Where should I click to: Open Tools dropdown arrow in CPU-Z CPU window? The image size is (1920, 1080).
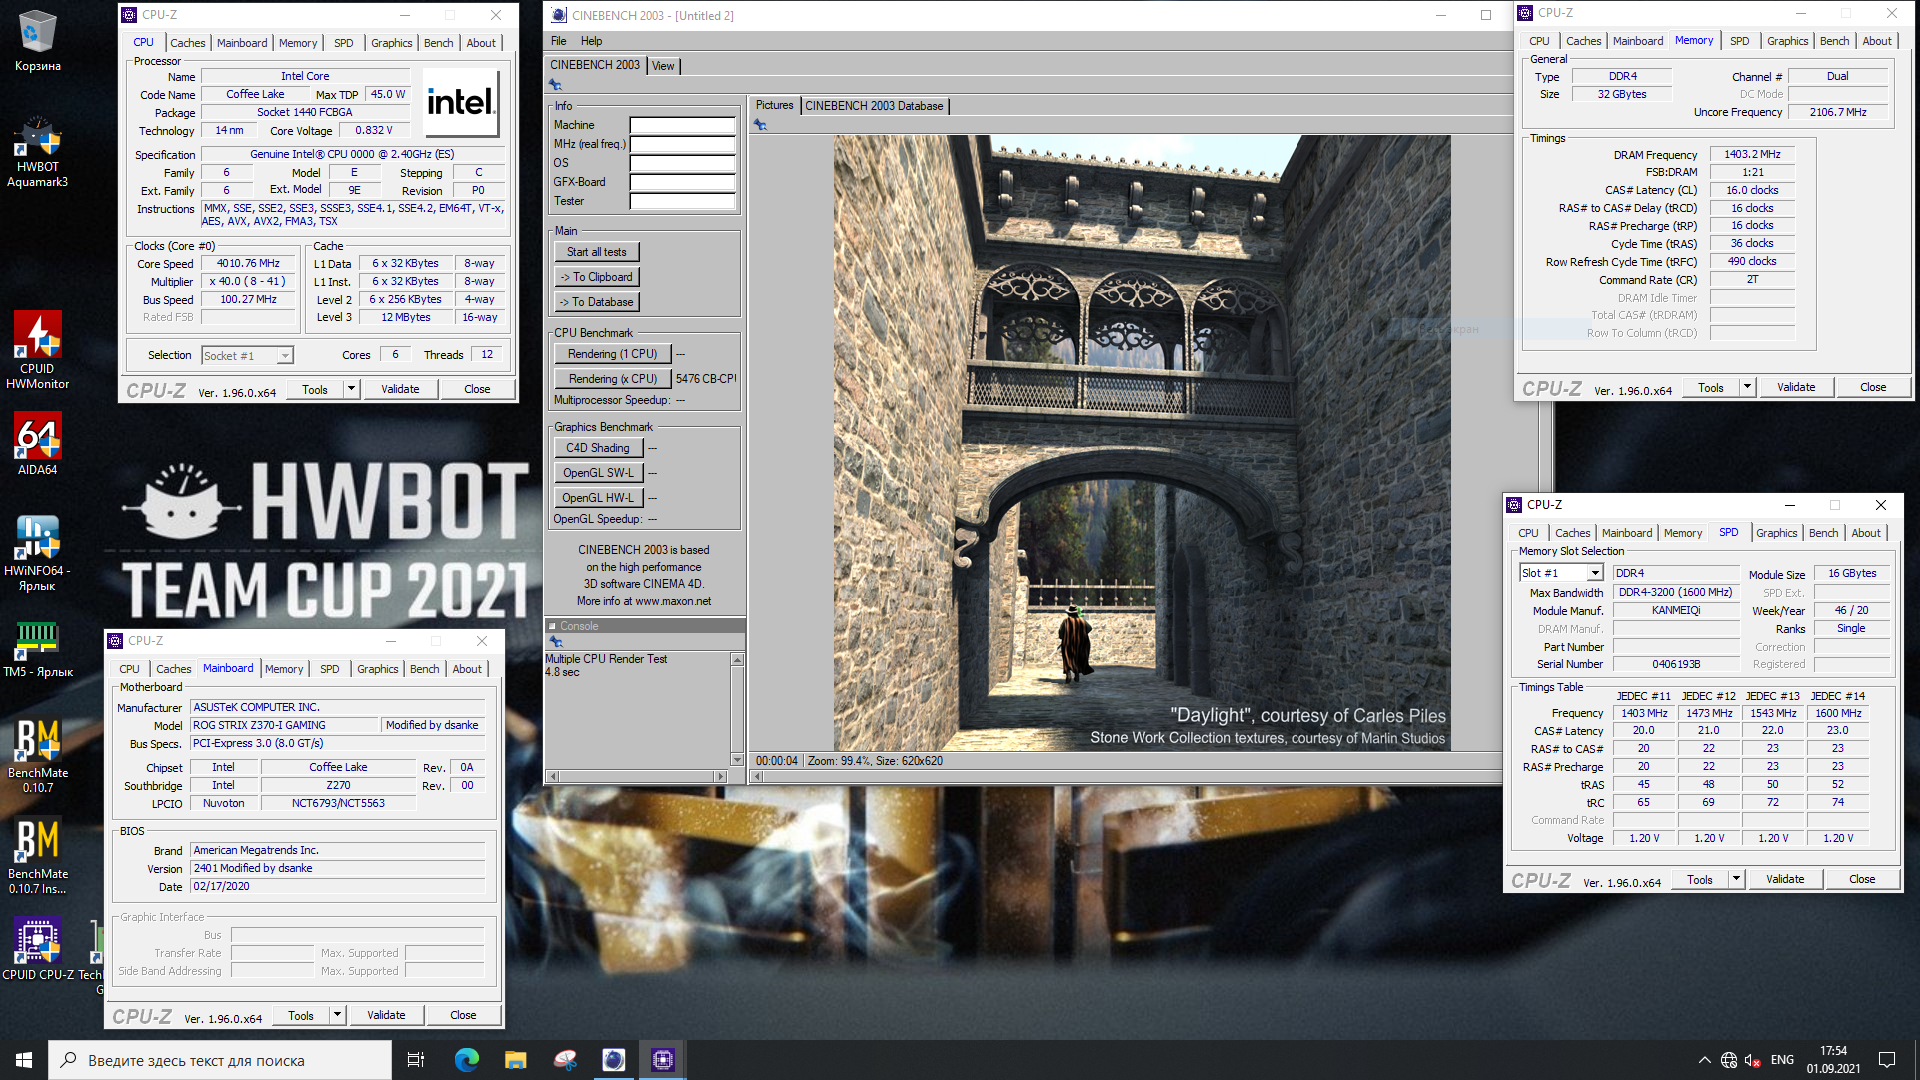[x=351, y=389]
